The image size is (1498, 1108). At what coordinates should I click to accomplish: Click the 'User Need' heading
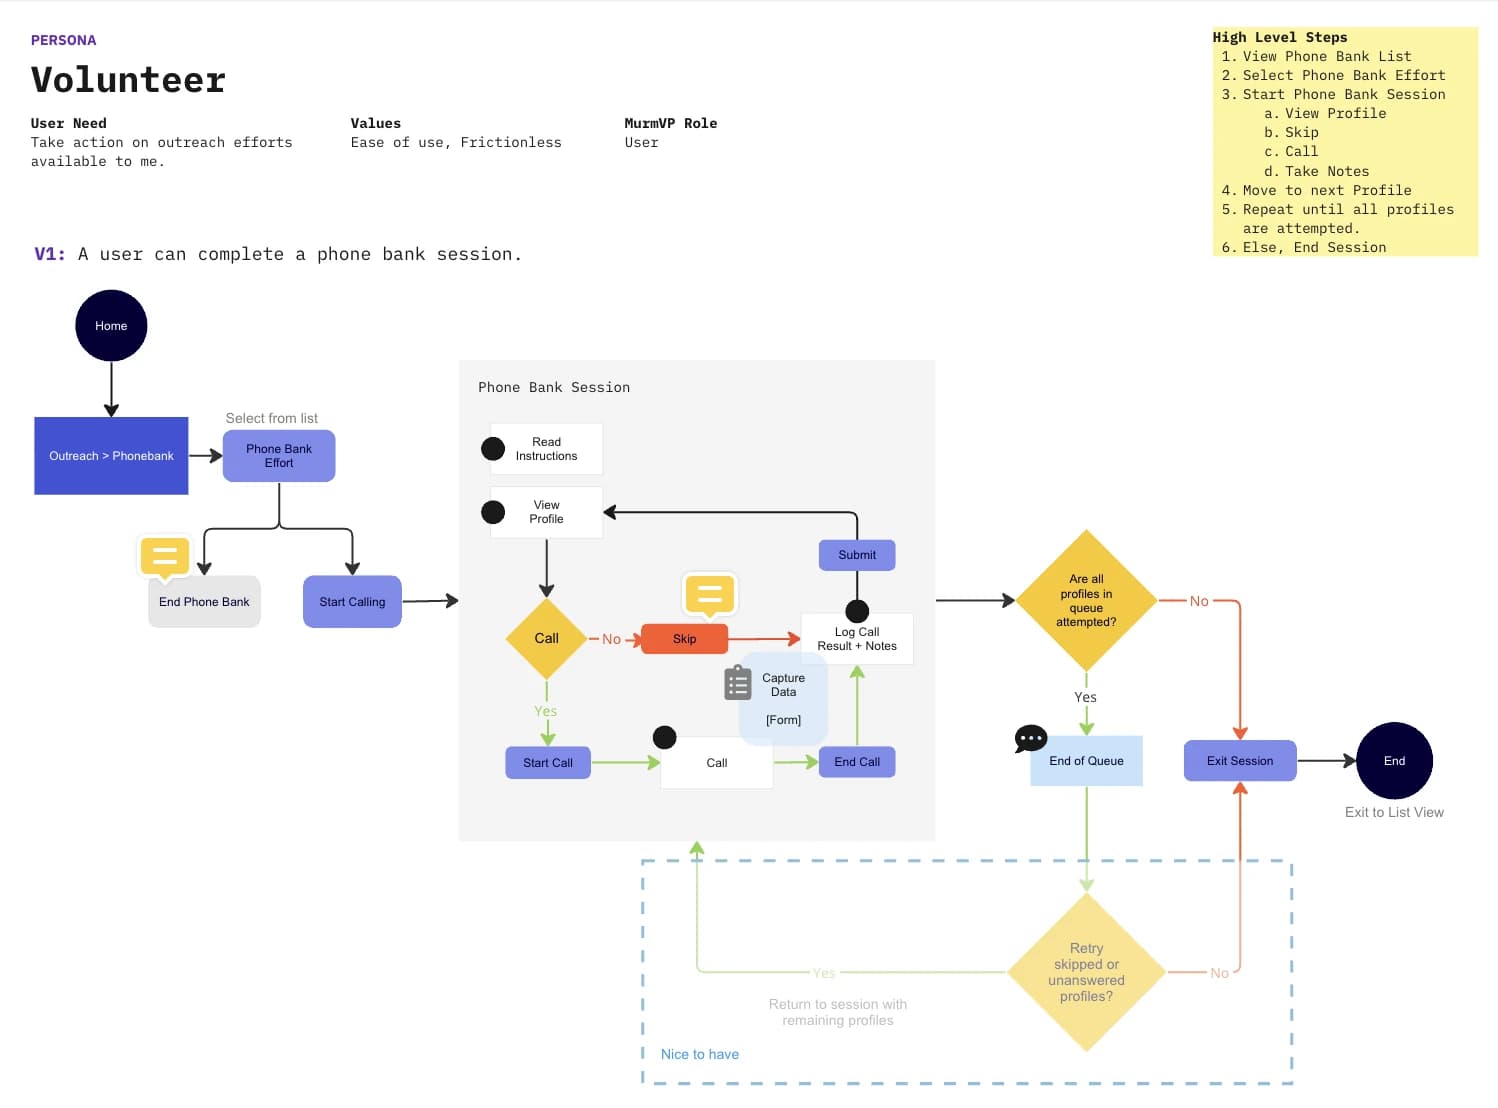point(68,123)
